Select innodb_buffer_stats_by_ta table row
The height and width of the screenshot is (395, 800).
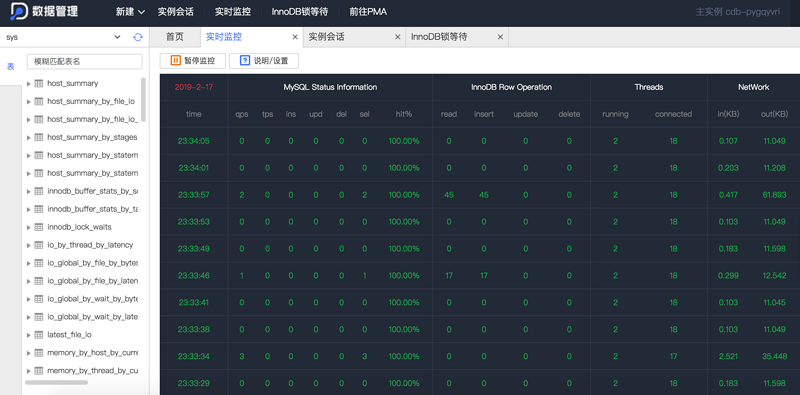pyautogui.click(x=92, y=209)
